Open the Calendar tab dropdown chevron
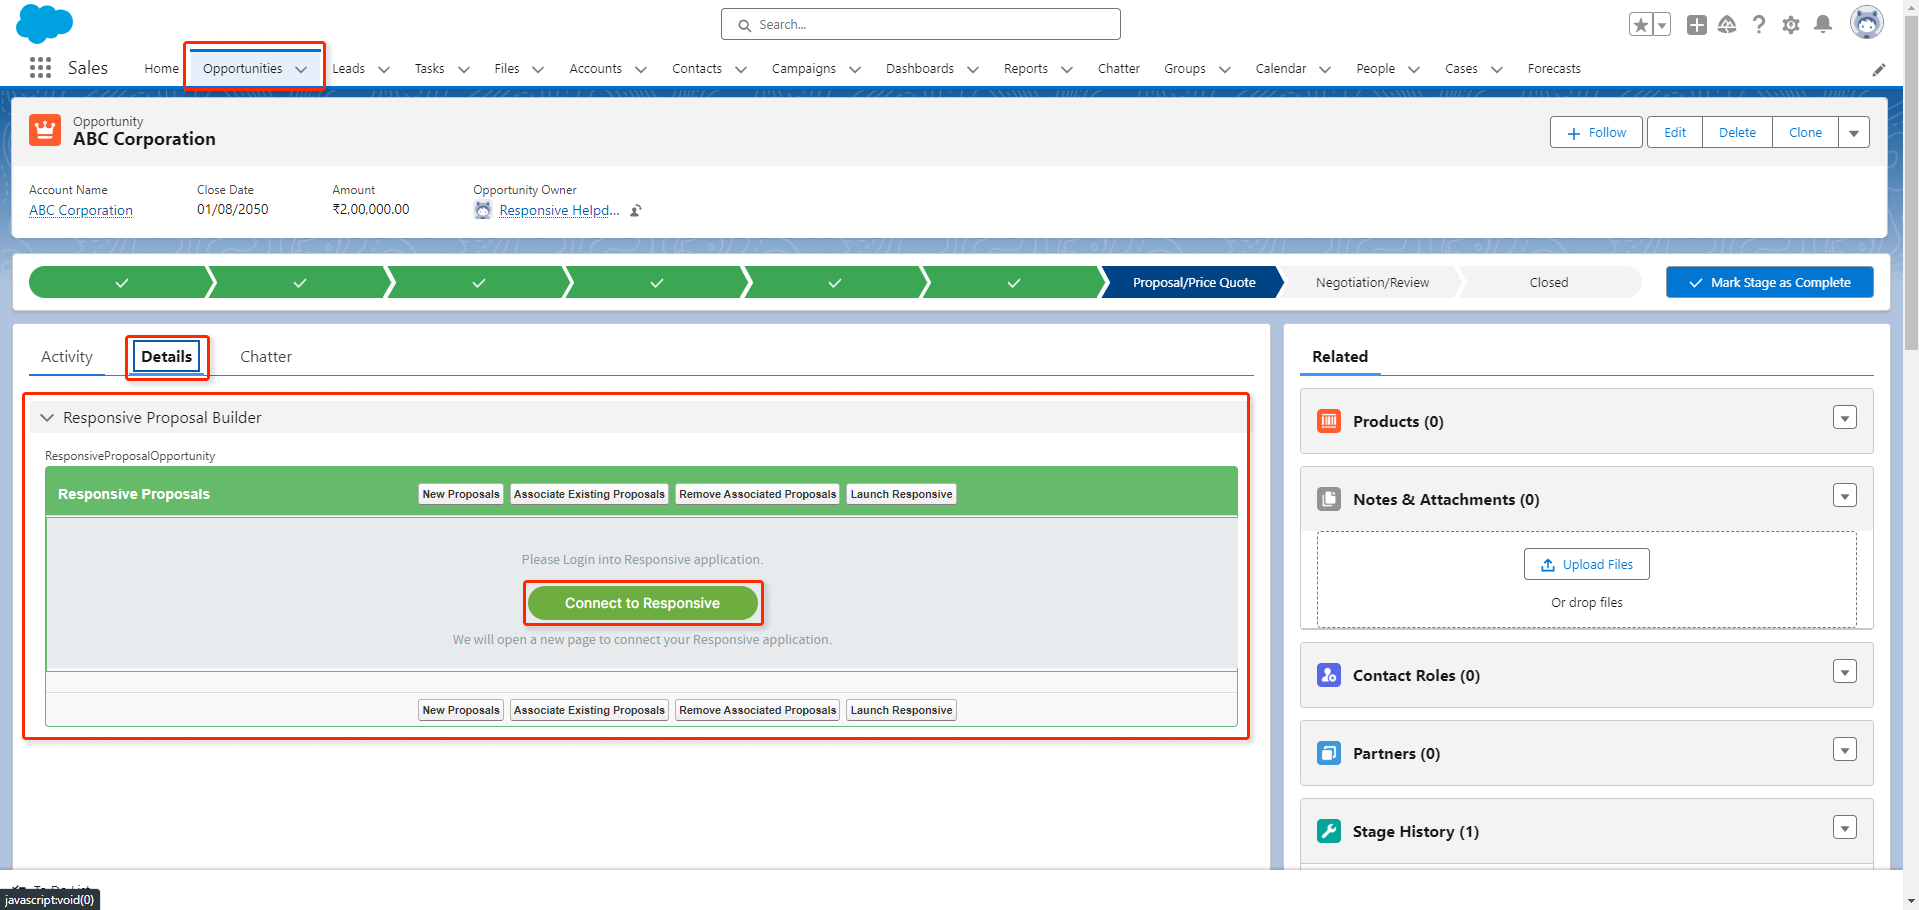This screenshot has height=910, width=1919. (x=1325, y=69)
